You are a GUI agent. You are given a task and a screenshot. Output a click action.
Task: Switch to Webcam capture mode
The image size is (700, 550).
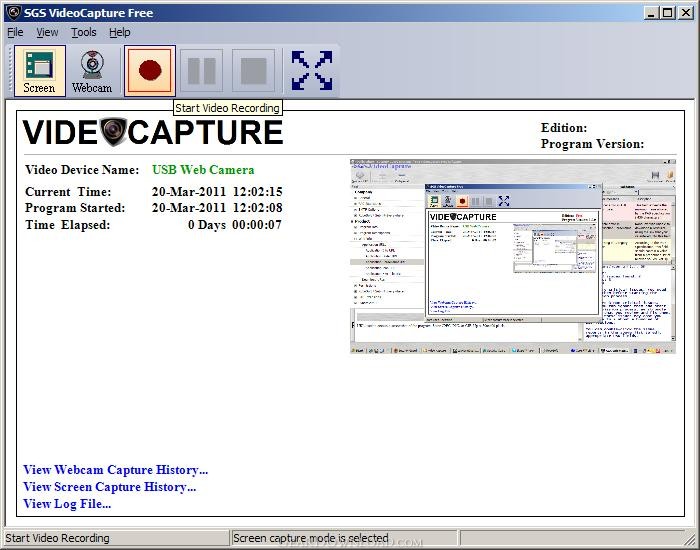click(x=92, y=71)
